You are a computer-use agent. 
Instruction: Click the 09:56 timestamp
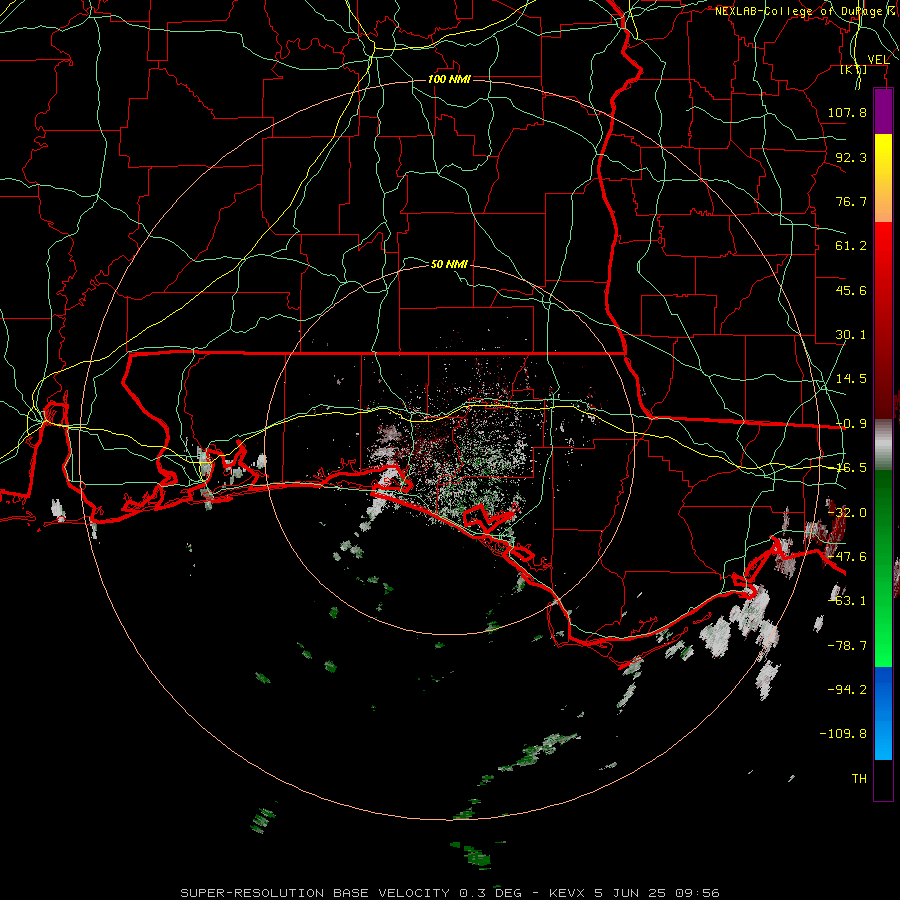tap(697, 893)
